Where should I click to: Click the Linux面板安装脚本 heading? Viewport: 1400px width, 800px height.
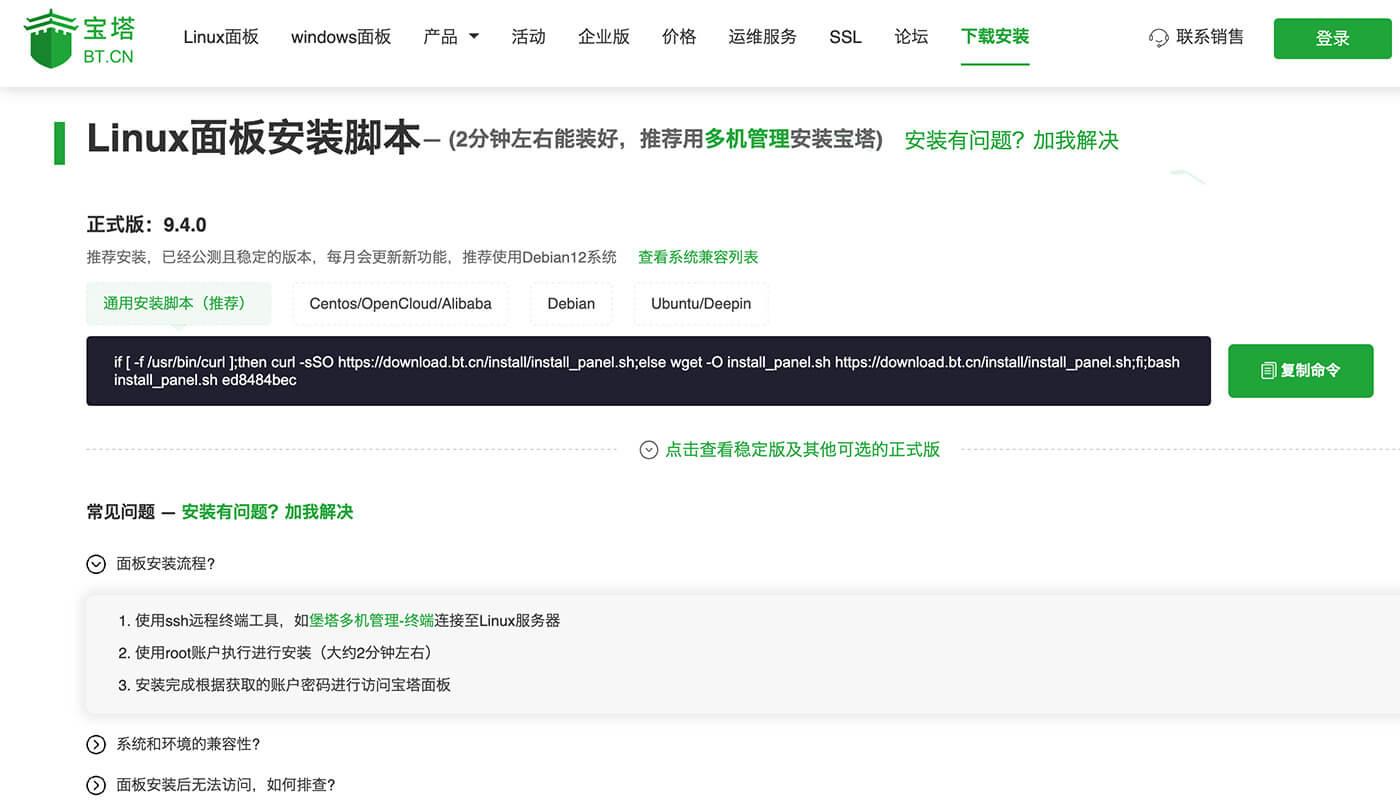(253, 138)
